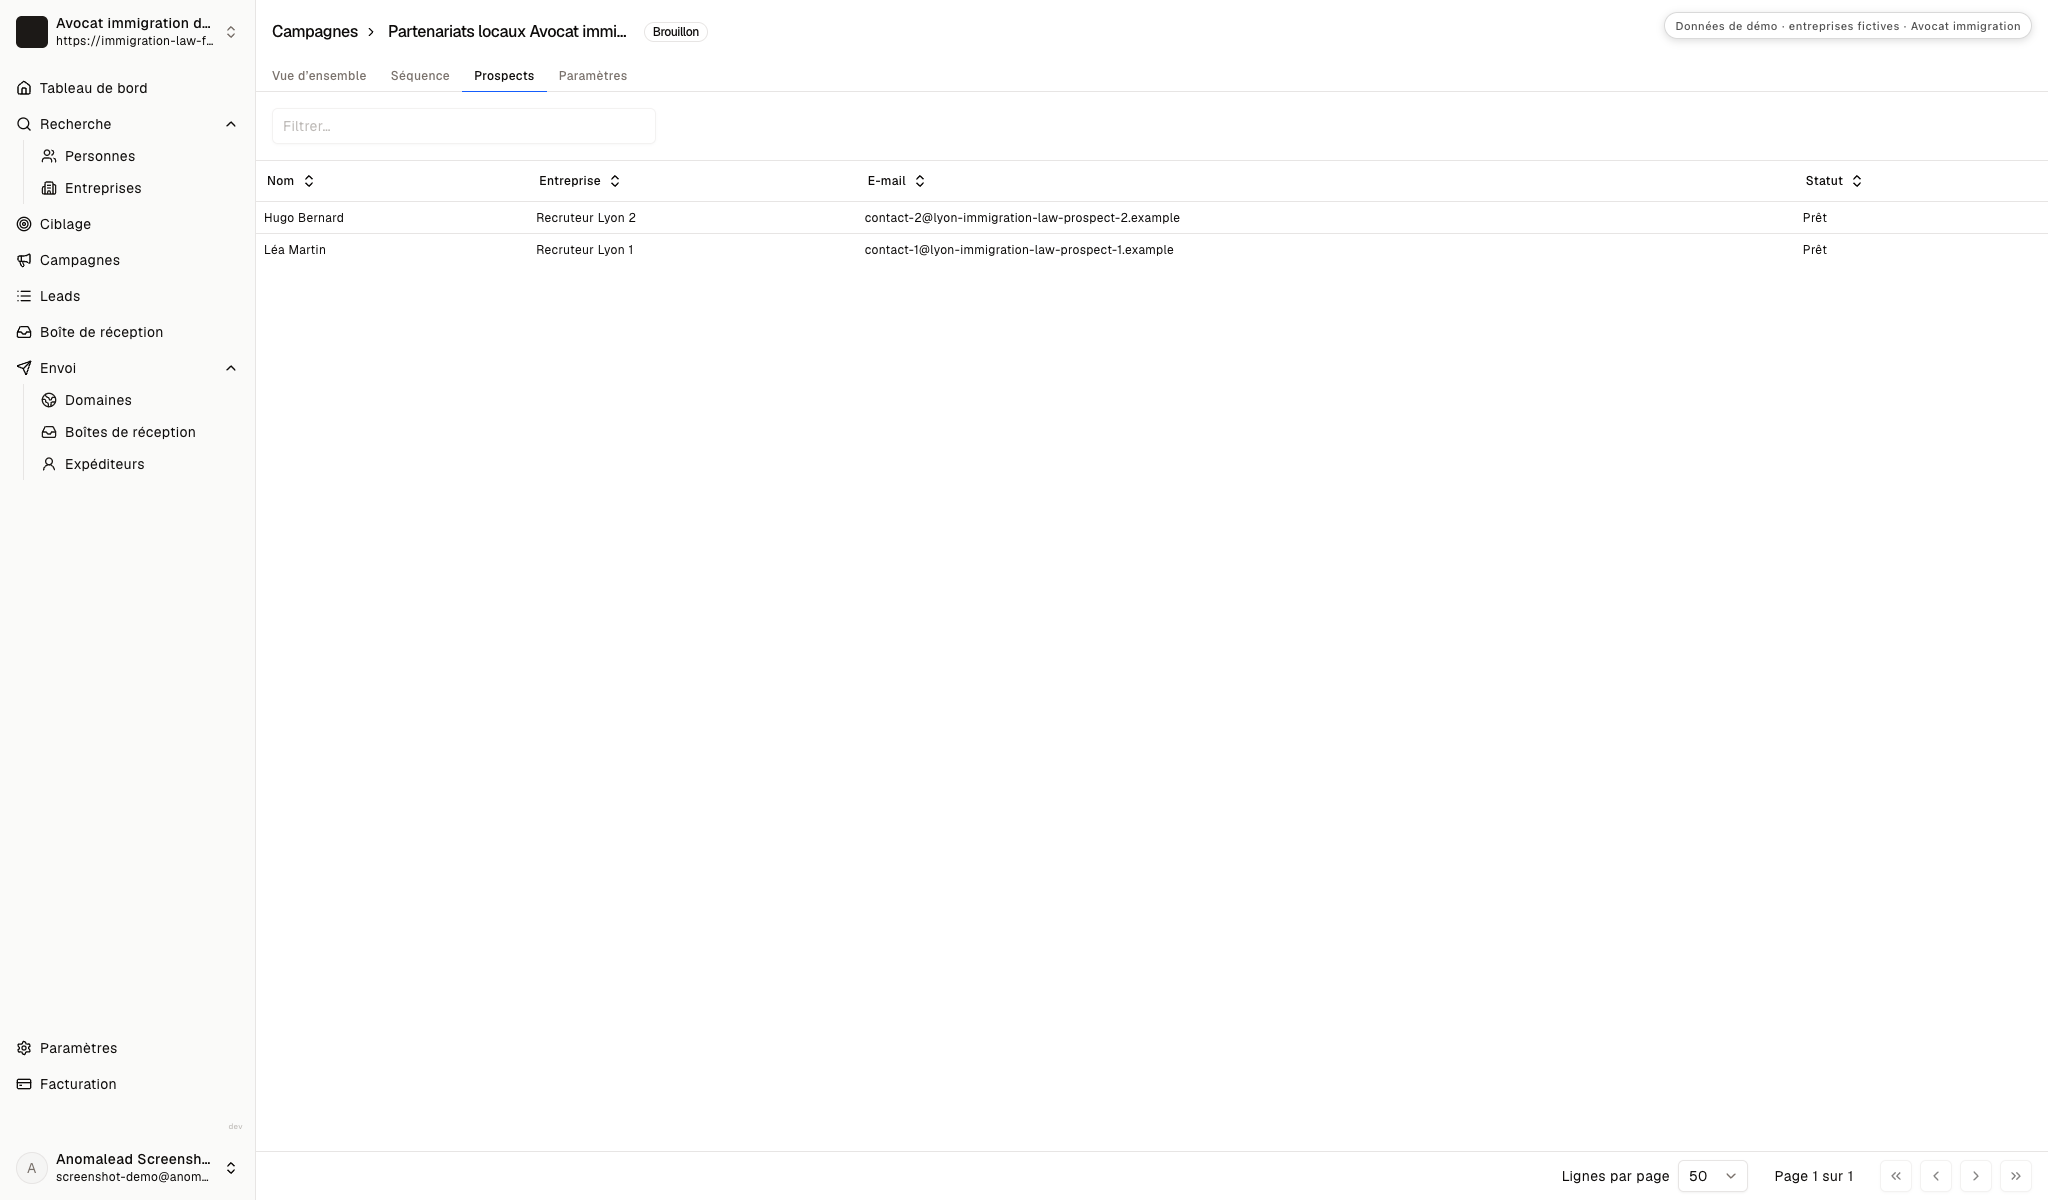Sort table by E-mail column

point(896,181)
